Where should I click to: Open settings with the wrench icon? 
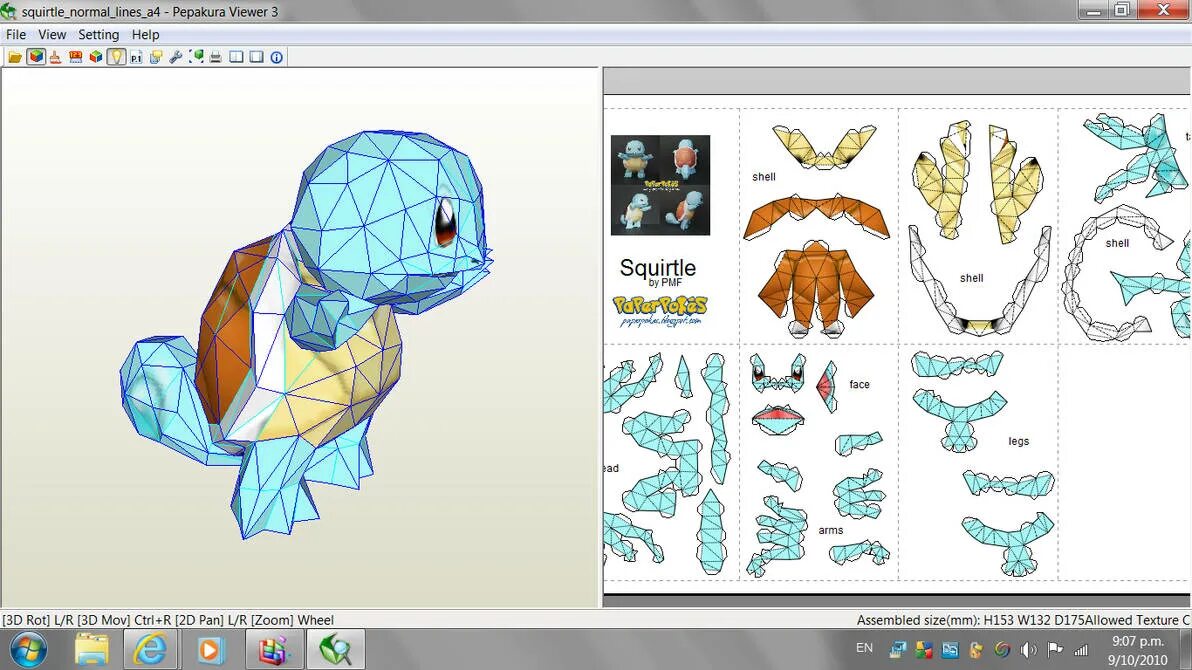coord(176,57)
